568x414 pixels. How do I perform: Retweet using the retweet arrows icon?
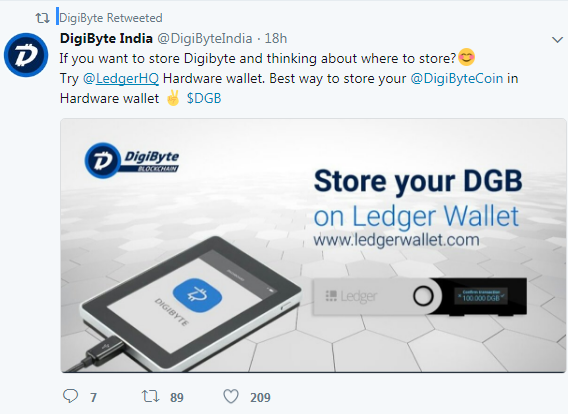150,396
